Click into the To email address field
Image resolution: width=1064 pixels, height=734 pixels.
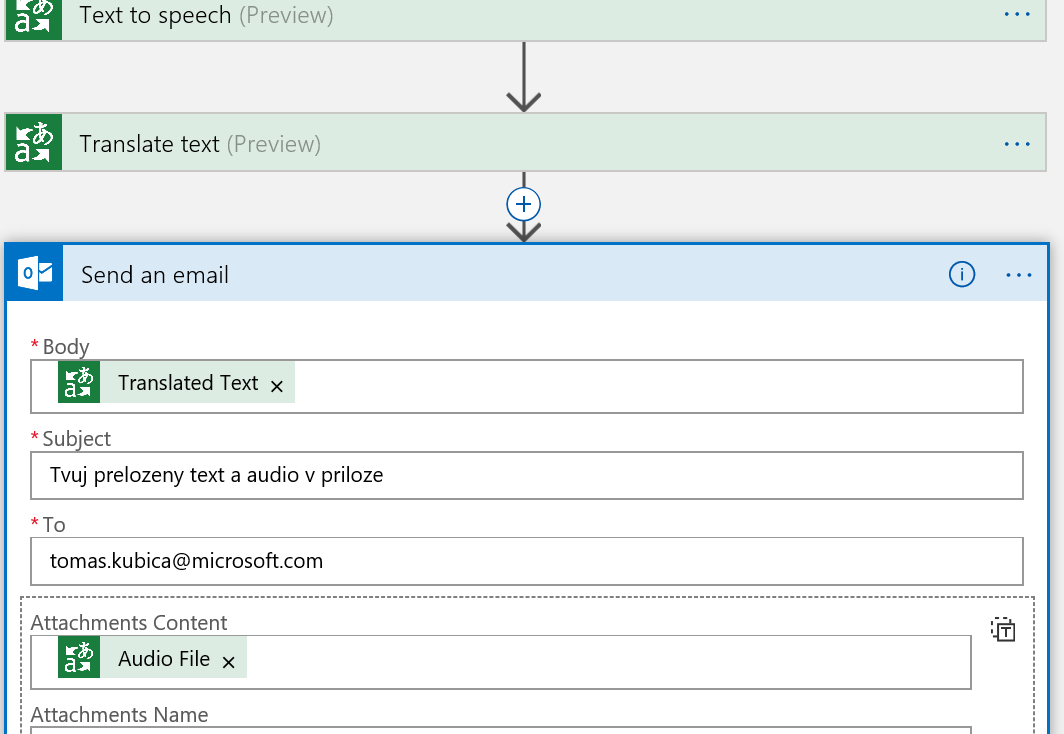coord(527,562)
